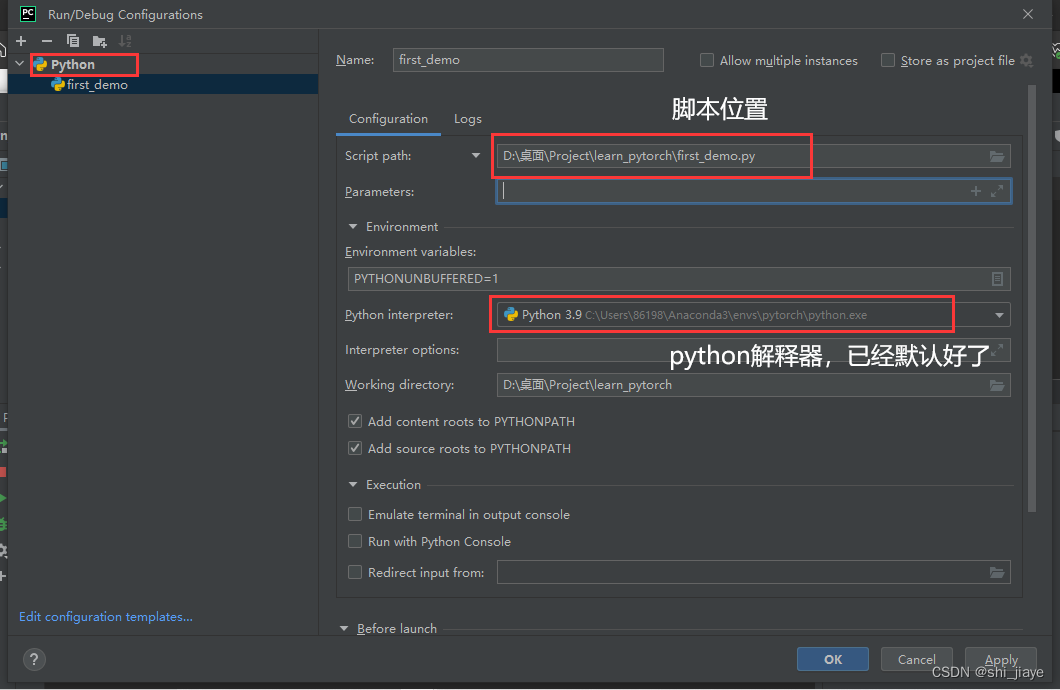The image size is (1060, 690).
Task: Switch to the Logs tab
Action: (x=468, y=119)
